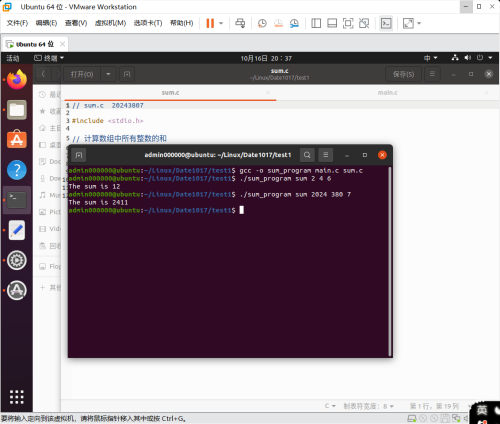Click the 'The sum is 12' terminal output

[94, 186]
